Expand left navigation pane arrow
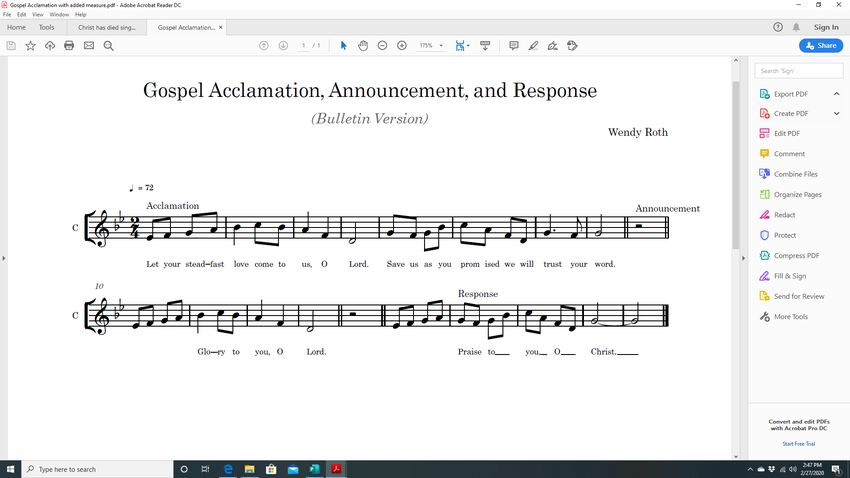The image size is (850, 478). [4, 258]
